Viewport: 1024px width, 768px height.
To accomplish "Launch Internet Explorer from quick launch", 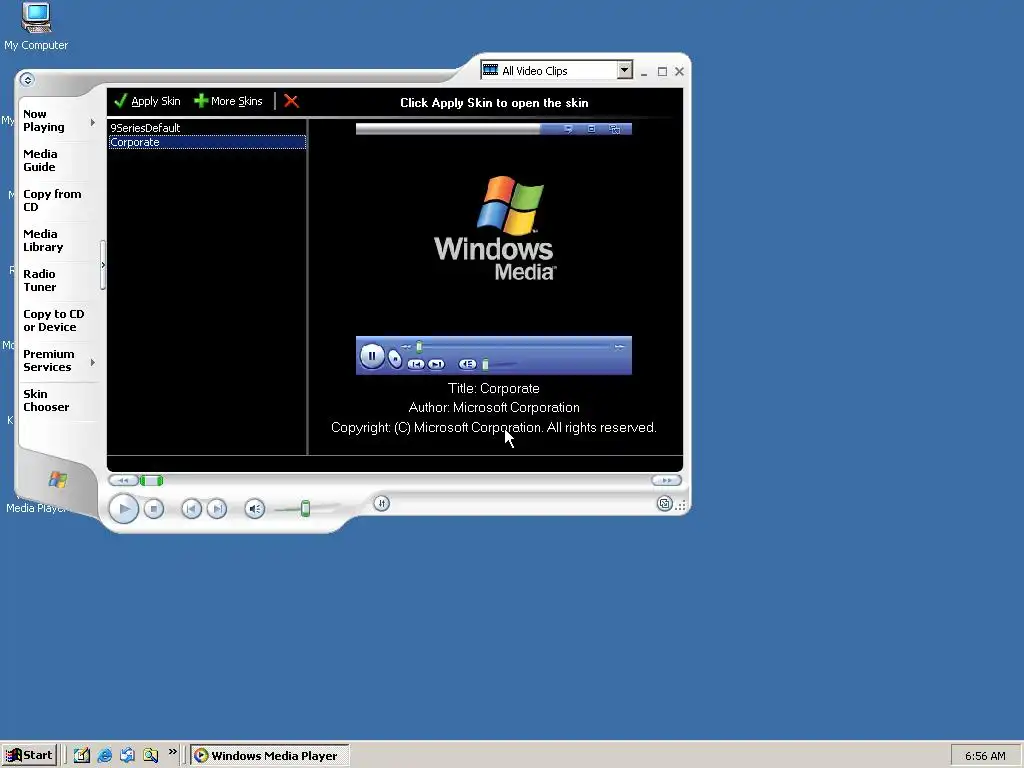I will (x=104, y=756).
